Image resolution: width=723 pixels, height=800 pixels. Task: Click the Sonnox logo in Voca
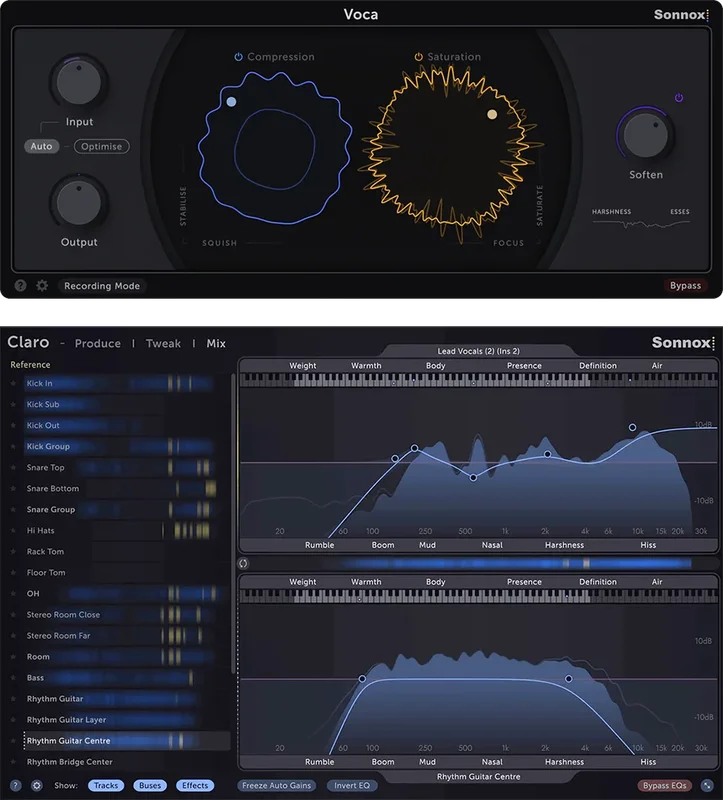click(681, 14)
